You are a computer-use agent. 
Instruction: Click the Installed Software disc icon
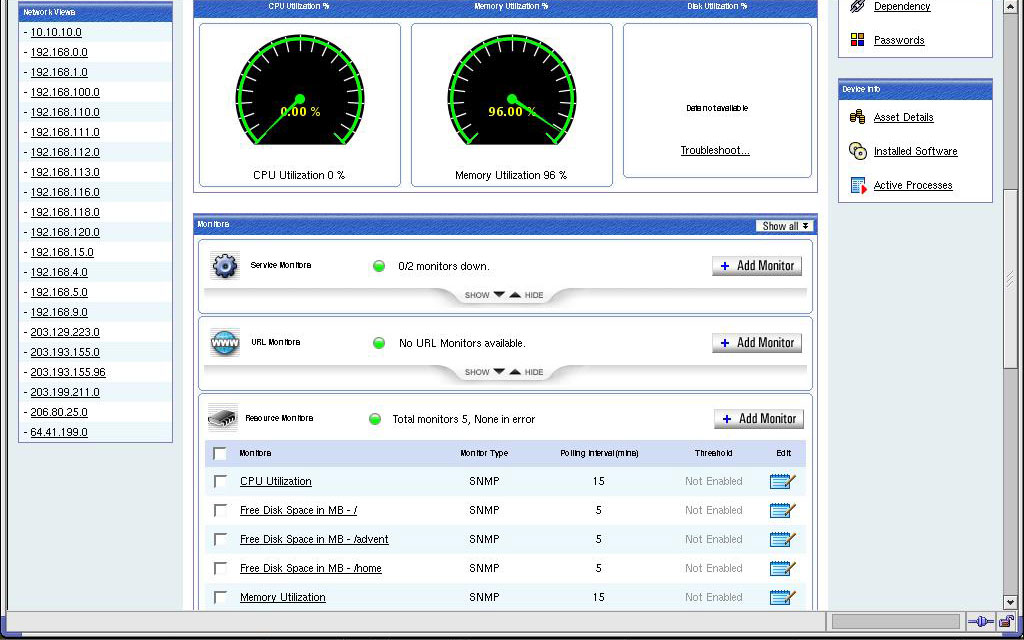click(x=857, y=151)
